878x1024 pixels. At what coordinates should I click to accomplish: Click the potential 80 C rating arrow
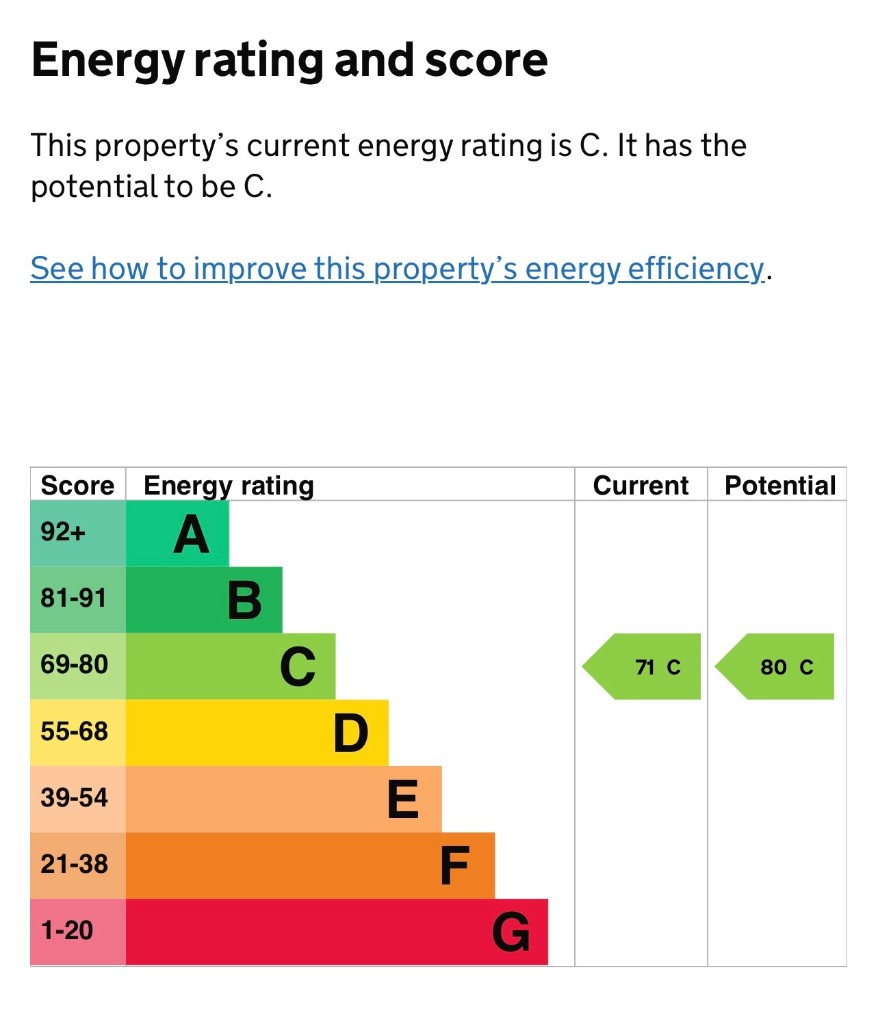(x=775, y=666)
